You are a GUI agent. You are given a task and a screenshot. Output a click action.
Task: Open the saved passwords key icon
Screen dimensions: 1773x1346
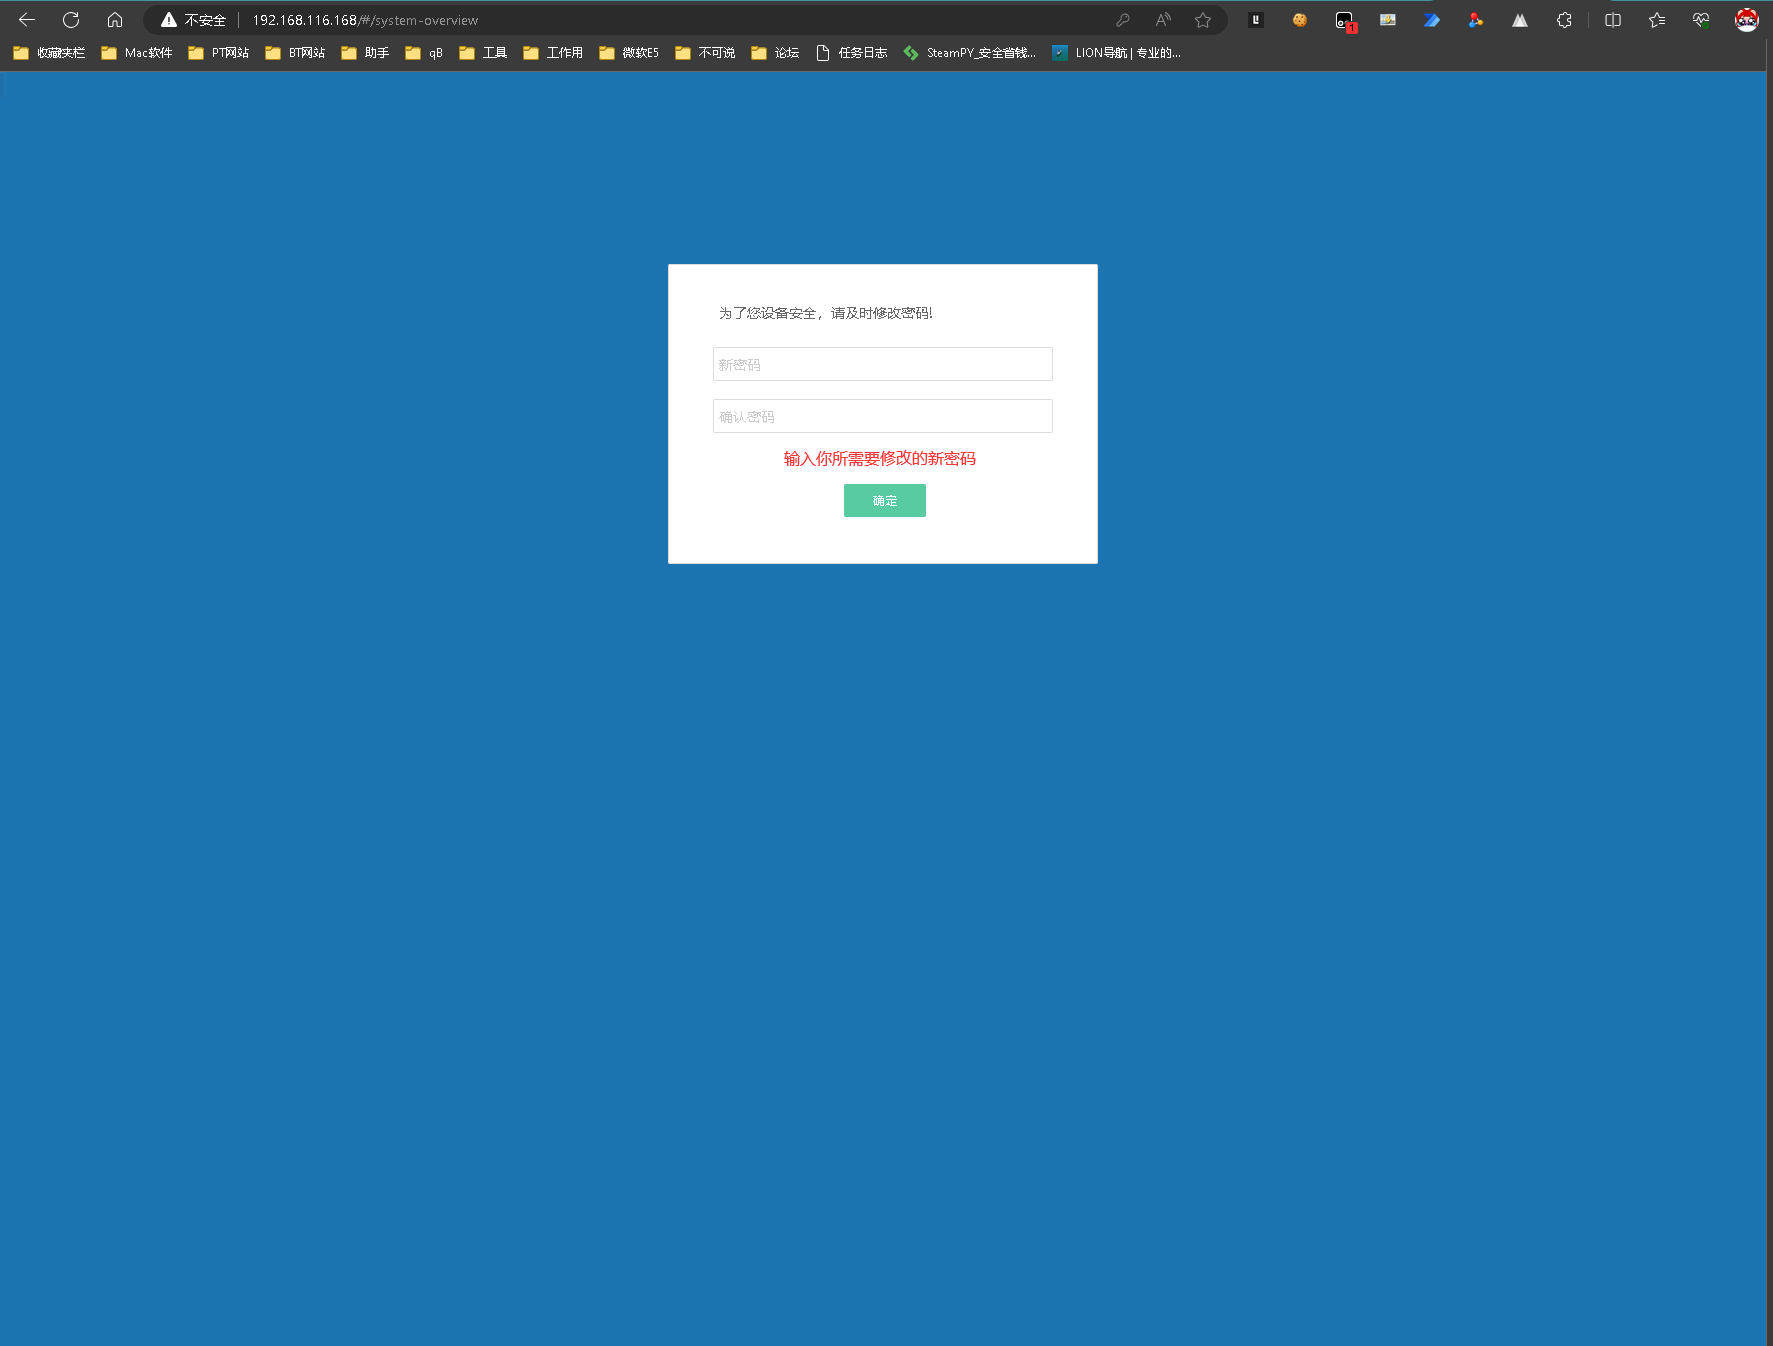click(x=1123, y=20)
